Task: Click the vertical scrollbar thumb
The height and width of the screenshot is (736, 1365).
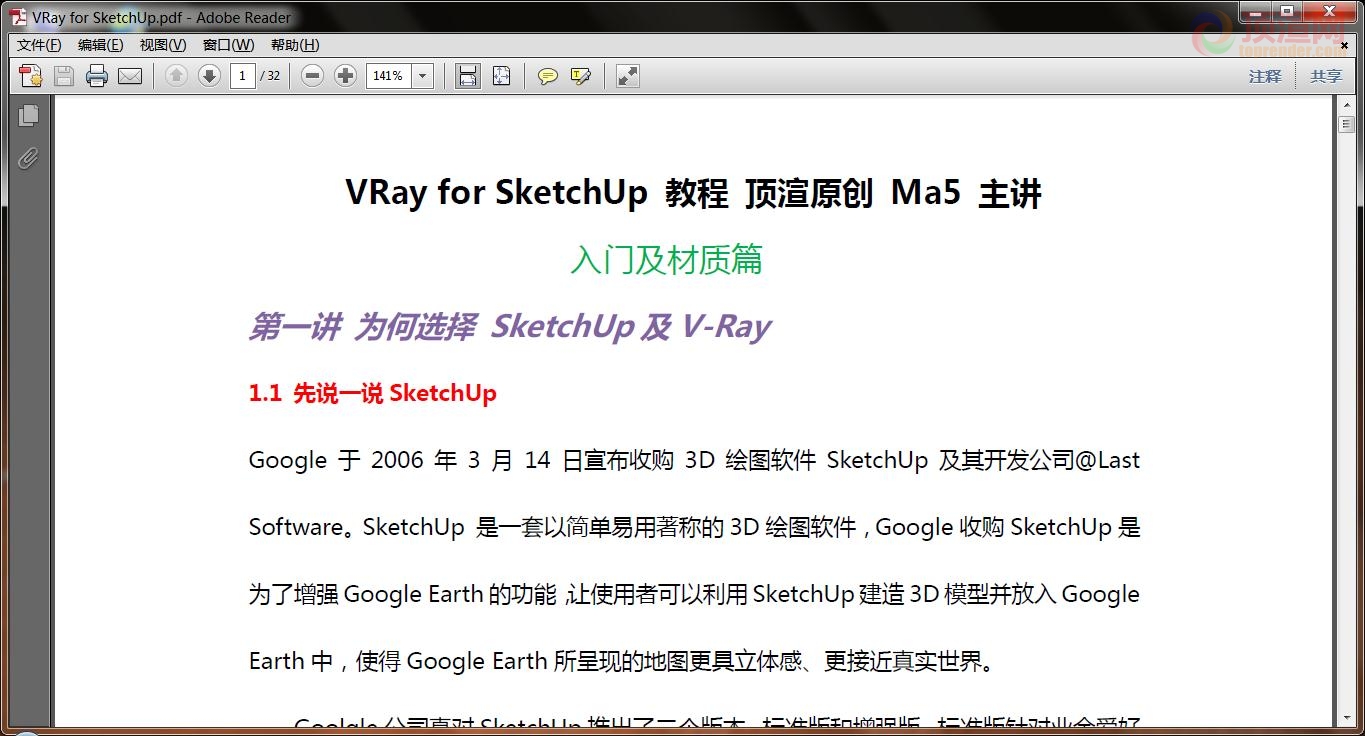Action: 1345,124
